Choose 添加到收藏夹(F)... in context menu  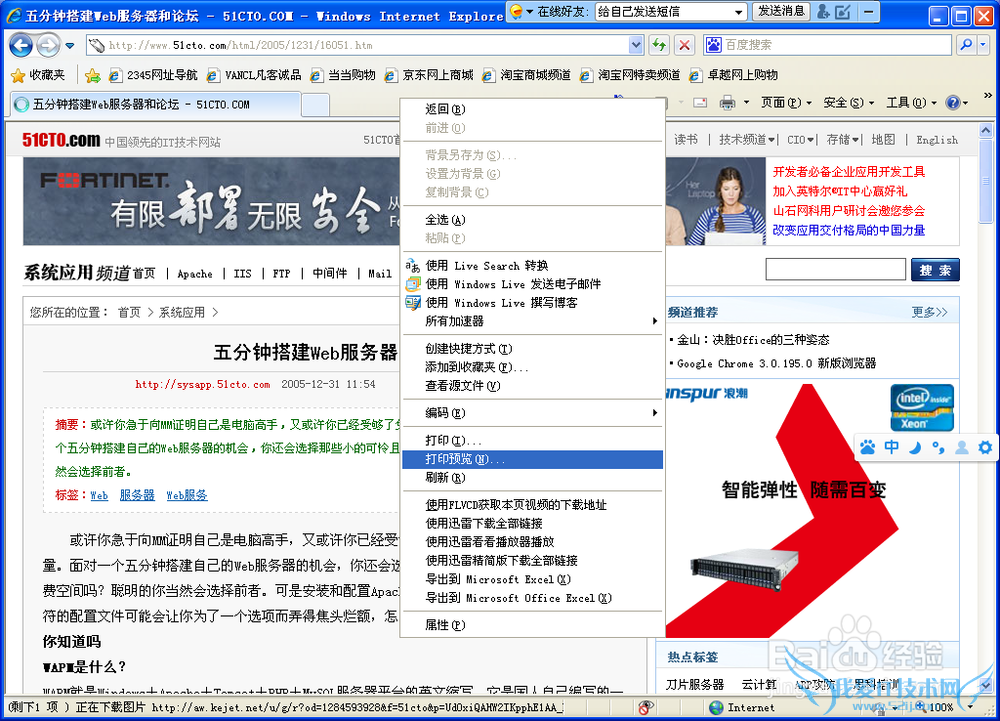[533, 368]
